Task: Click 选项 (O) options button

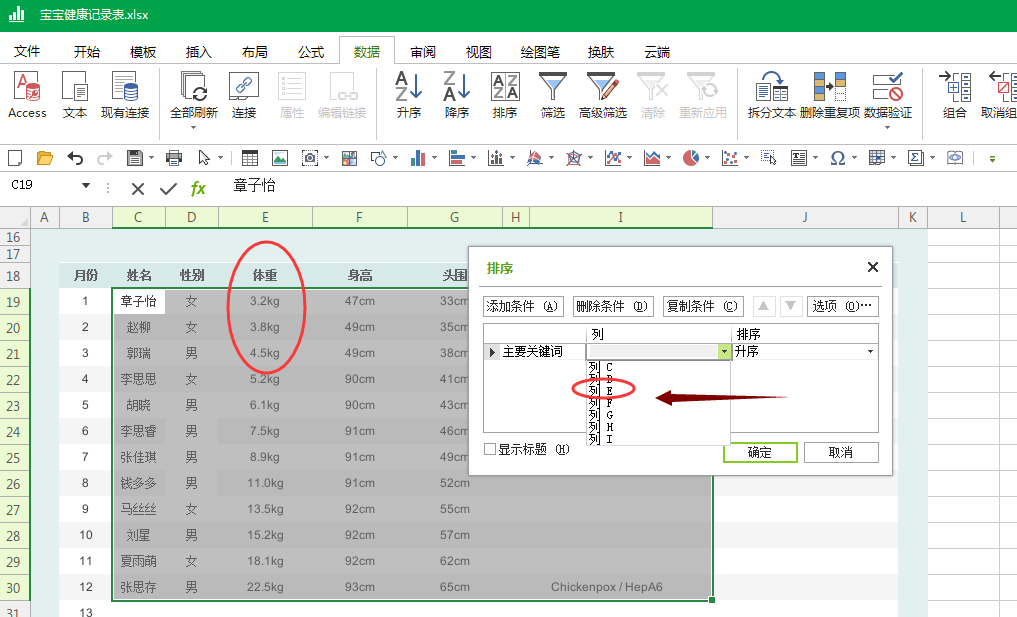Action: [x=843, y=306]
